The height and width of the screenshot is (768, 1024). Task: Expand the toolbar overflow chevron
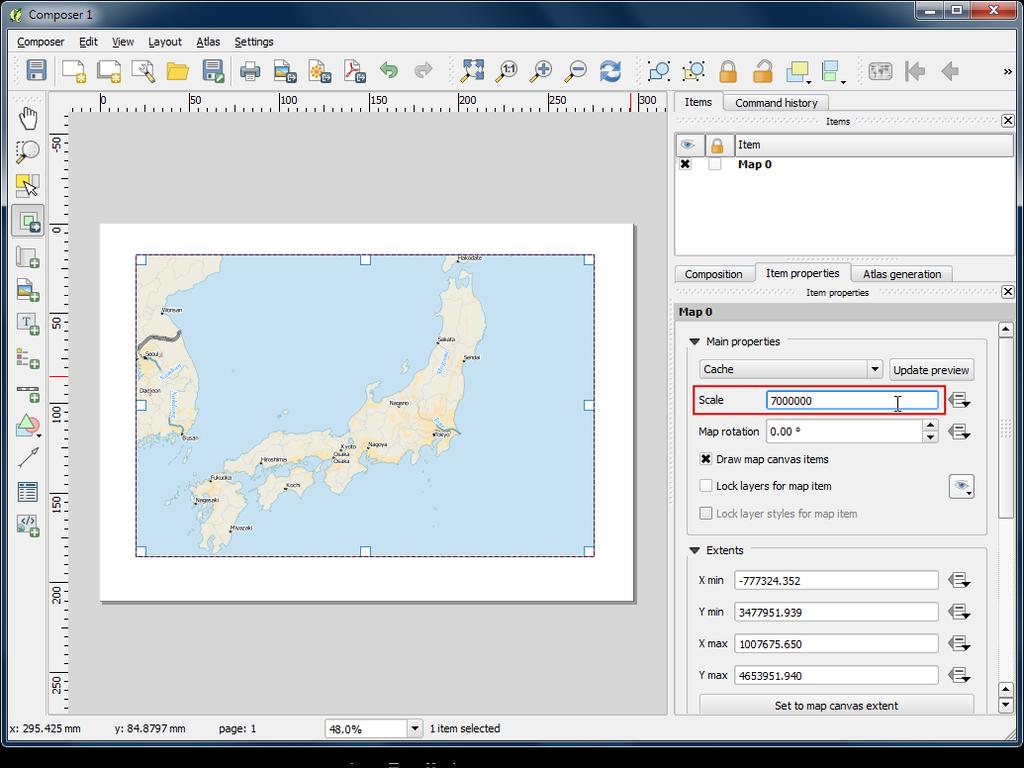(x=1008, y=71)
